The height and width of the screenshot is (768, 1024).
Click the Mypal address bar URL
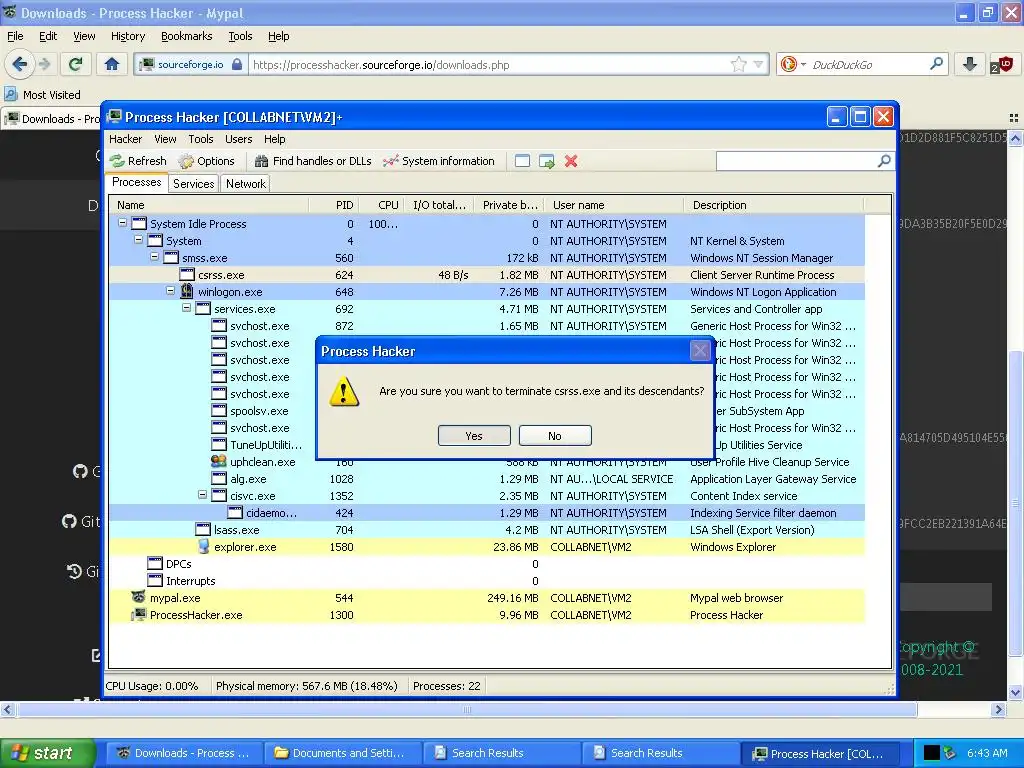pos(381,65)
